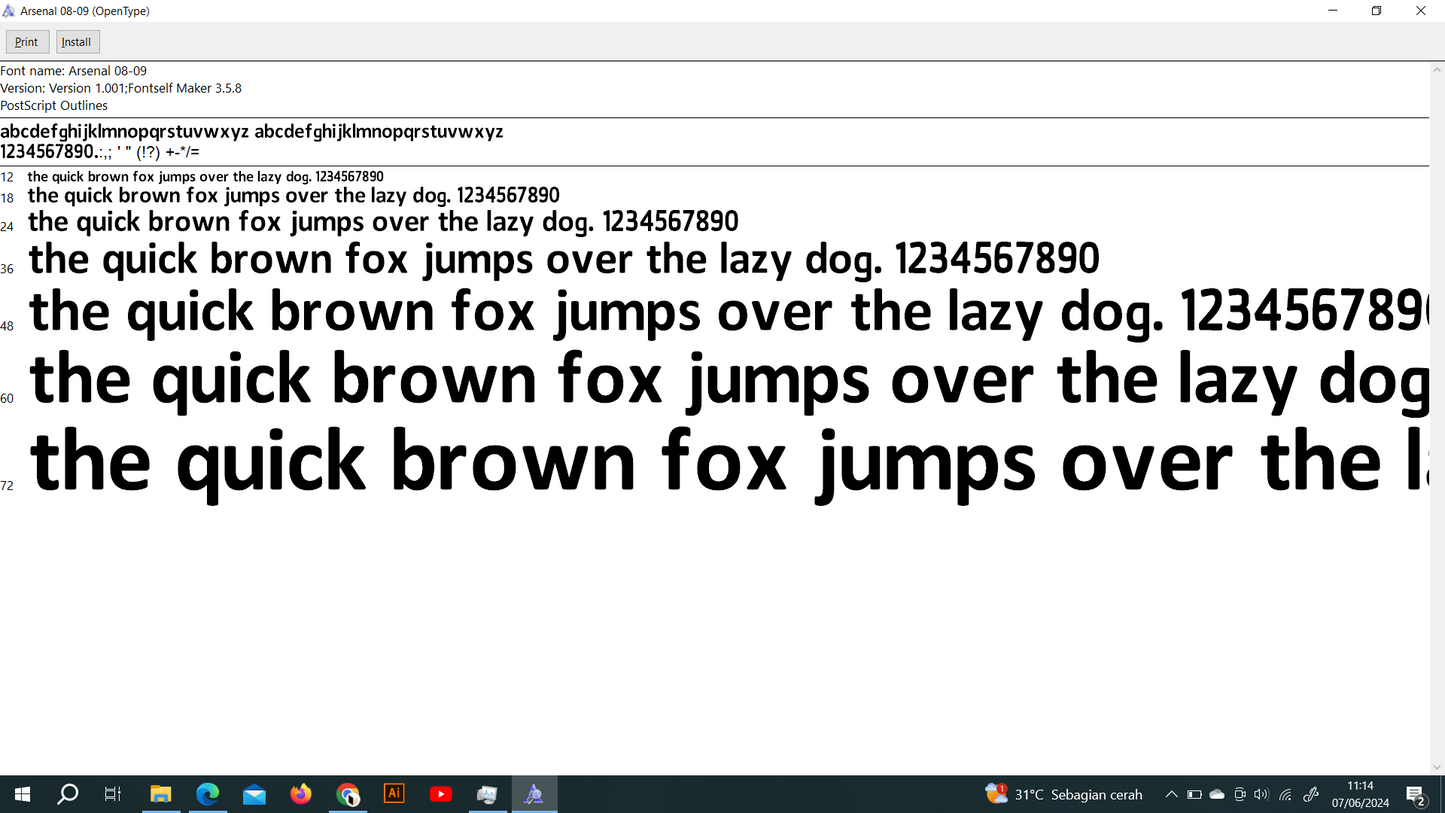Install the Arsenal 08-09 font

point(76,41)
